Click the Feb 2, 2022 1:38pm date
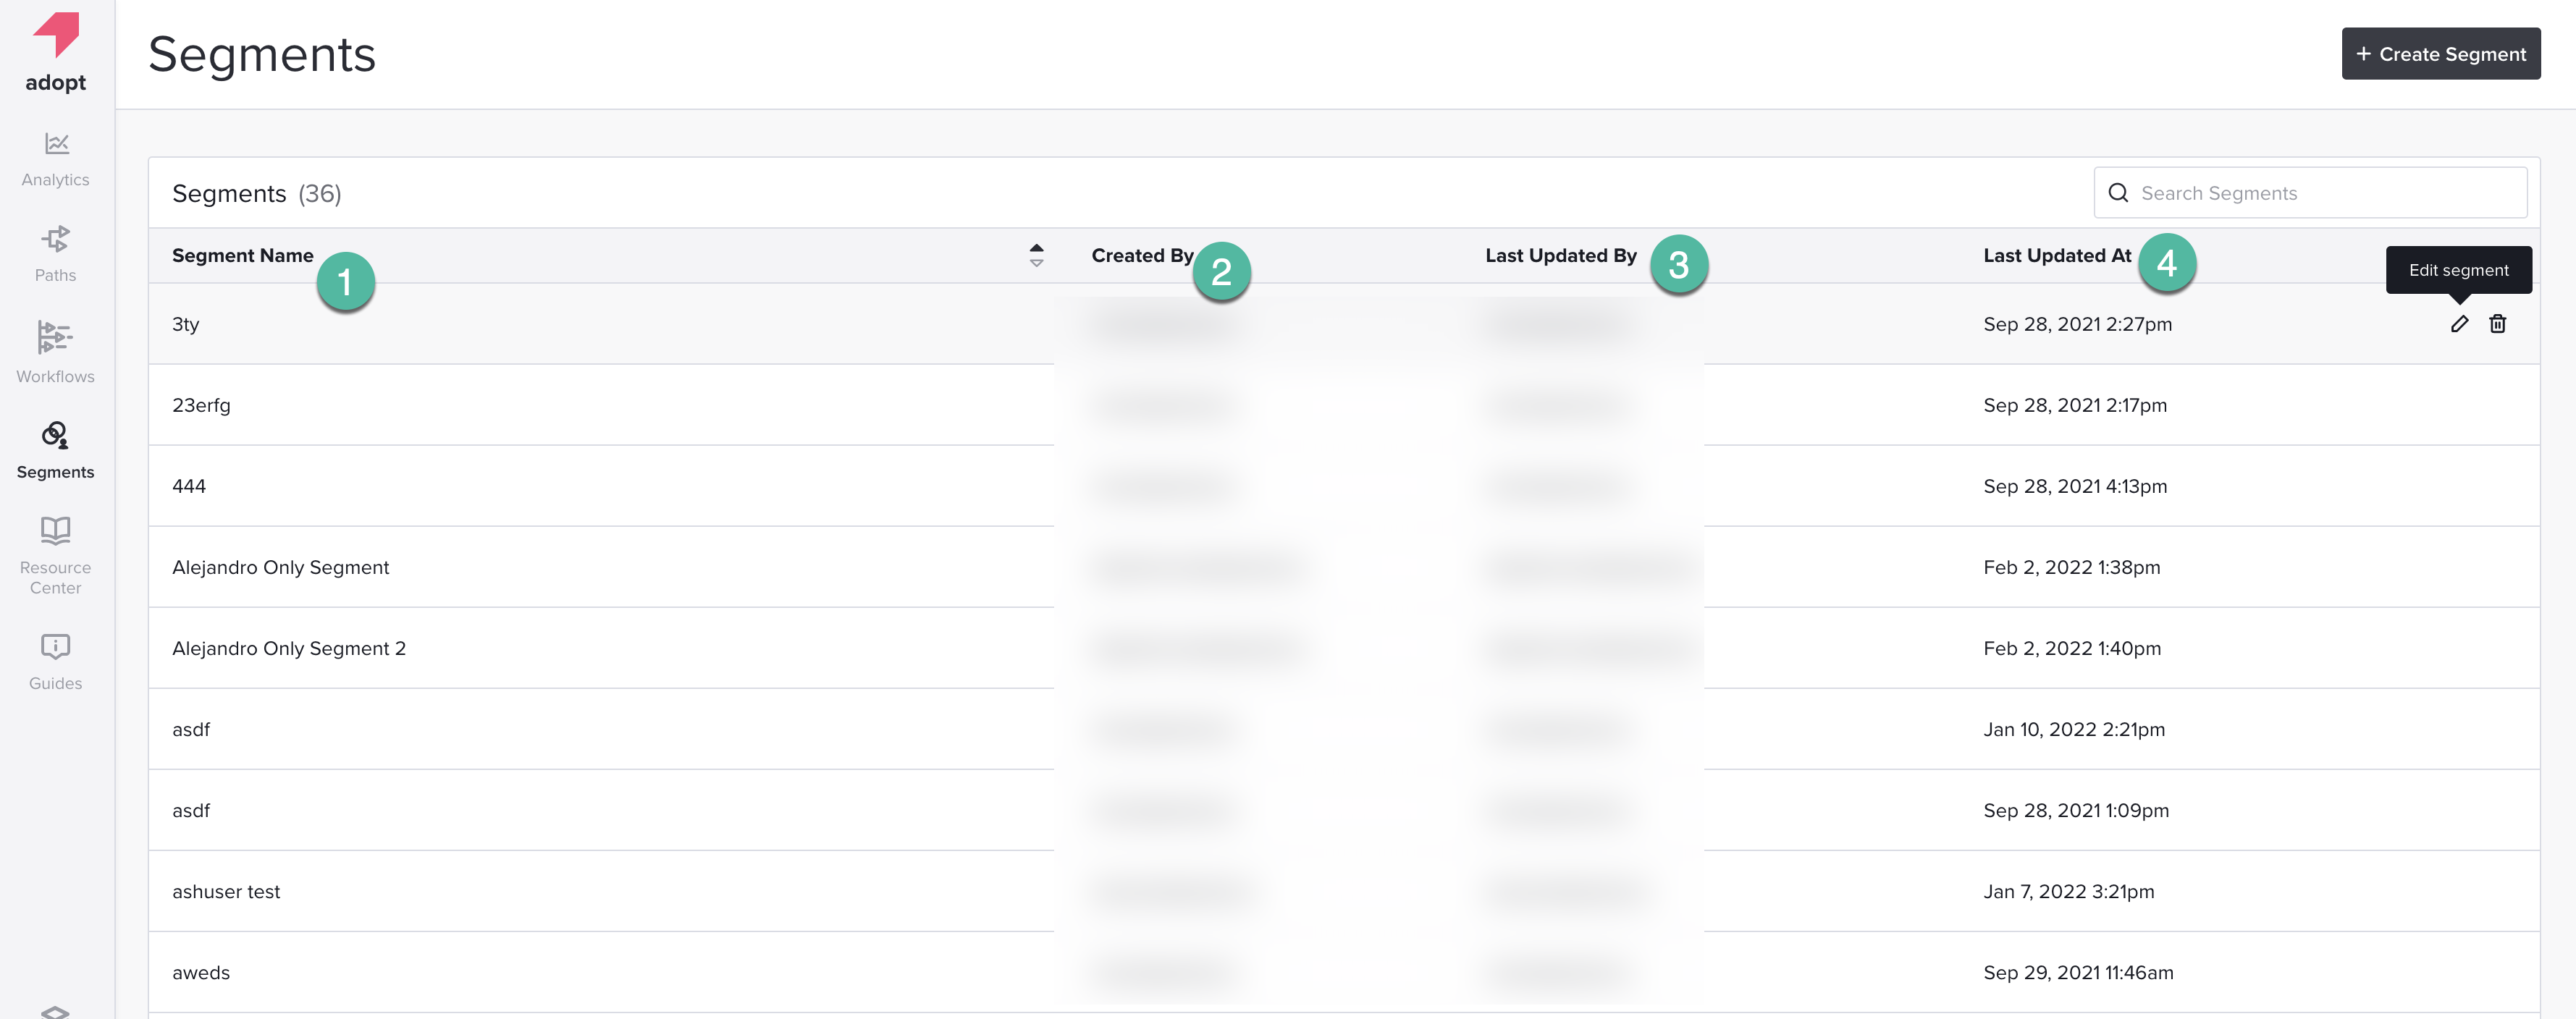 coord(2071,566)
